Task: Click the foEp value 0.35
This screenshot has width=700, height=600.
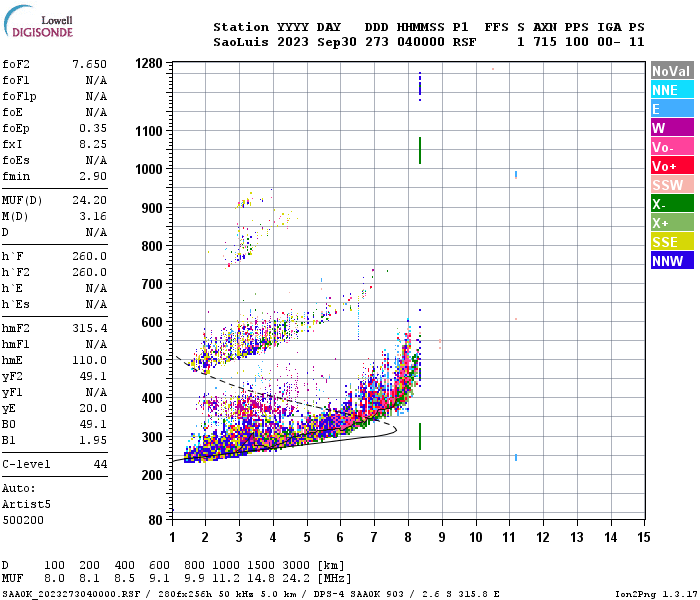Action: click(93, 128)
